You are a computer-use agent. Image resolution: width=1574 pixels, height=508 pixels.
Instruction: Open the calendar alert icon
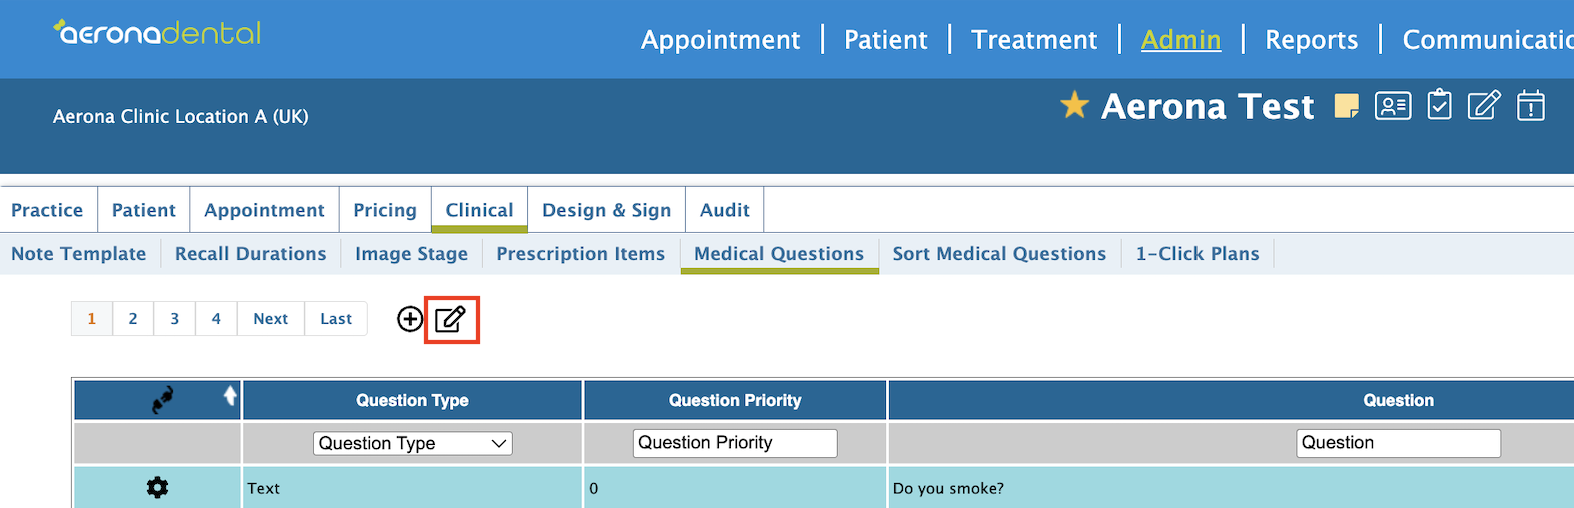(x=1531, y=105)
